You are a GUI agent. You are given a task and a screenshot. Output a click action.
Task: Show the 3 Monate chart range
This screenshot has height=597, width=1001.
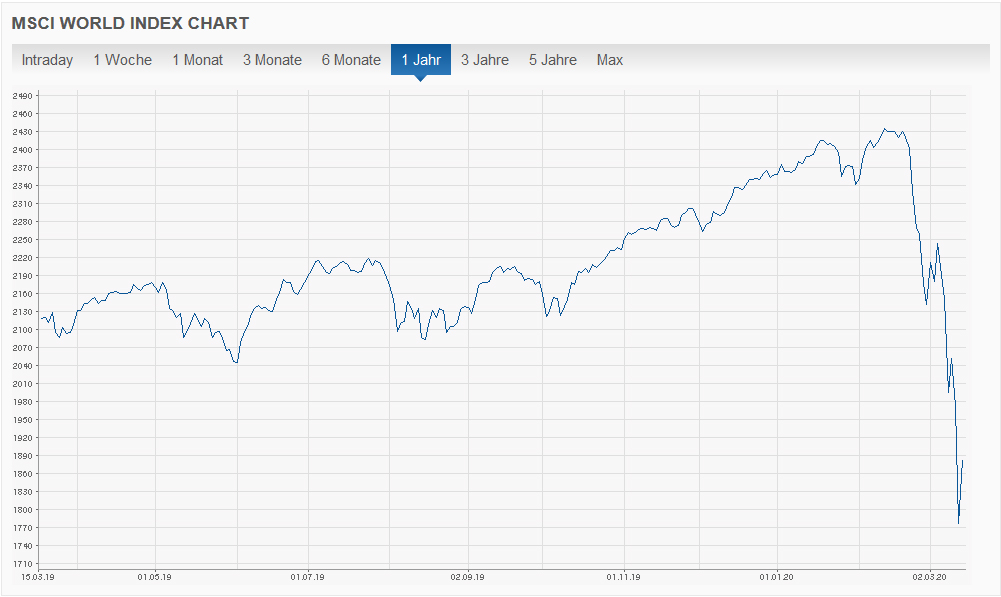[272, 60]
